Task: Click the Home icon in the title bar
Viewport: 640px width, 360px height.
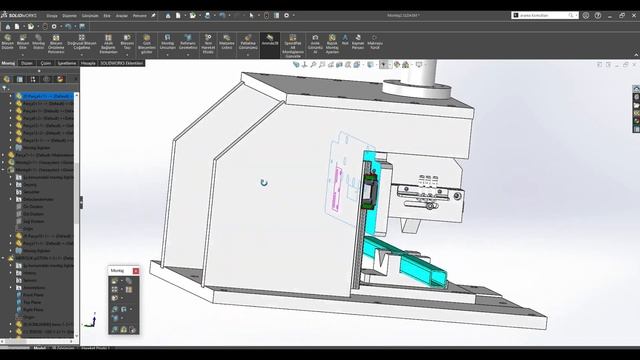Action: [168, 16]
